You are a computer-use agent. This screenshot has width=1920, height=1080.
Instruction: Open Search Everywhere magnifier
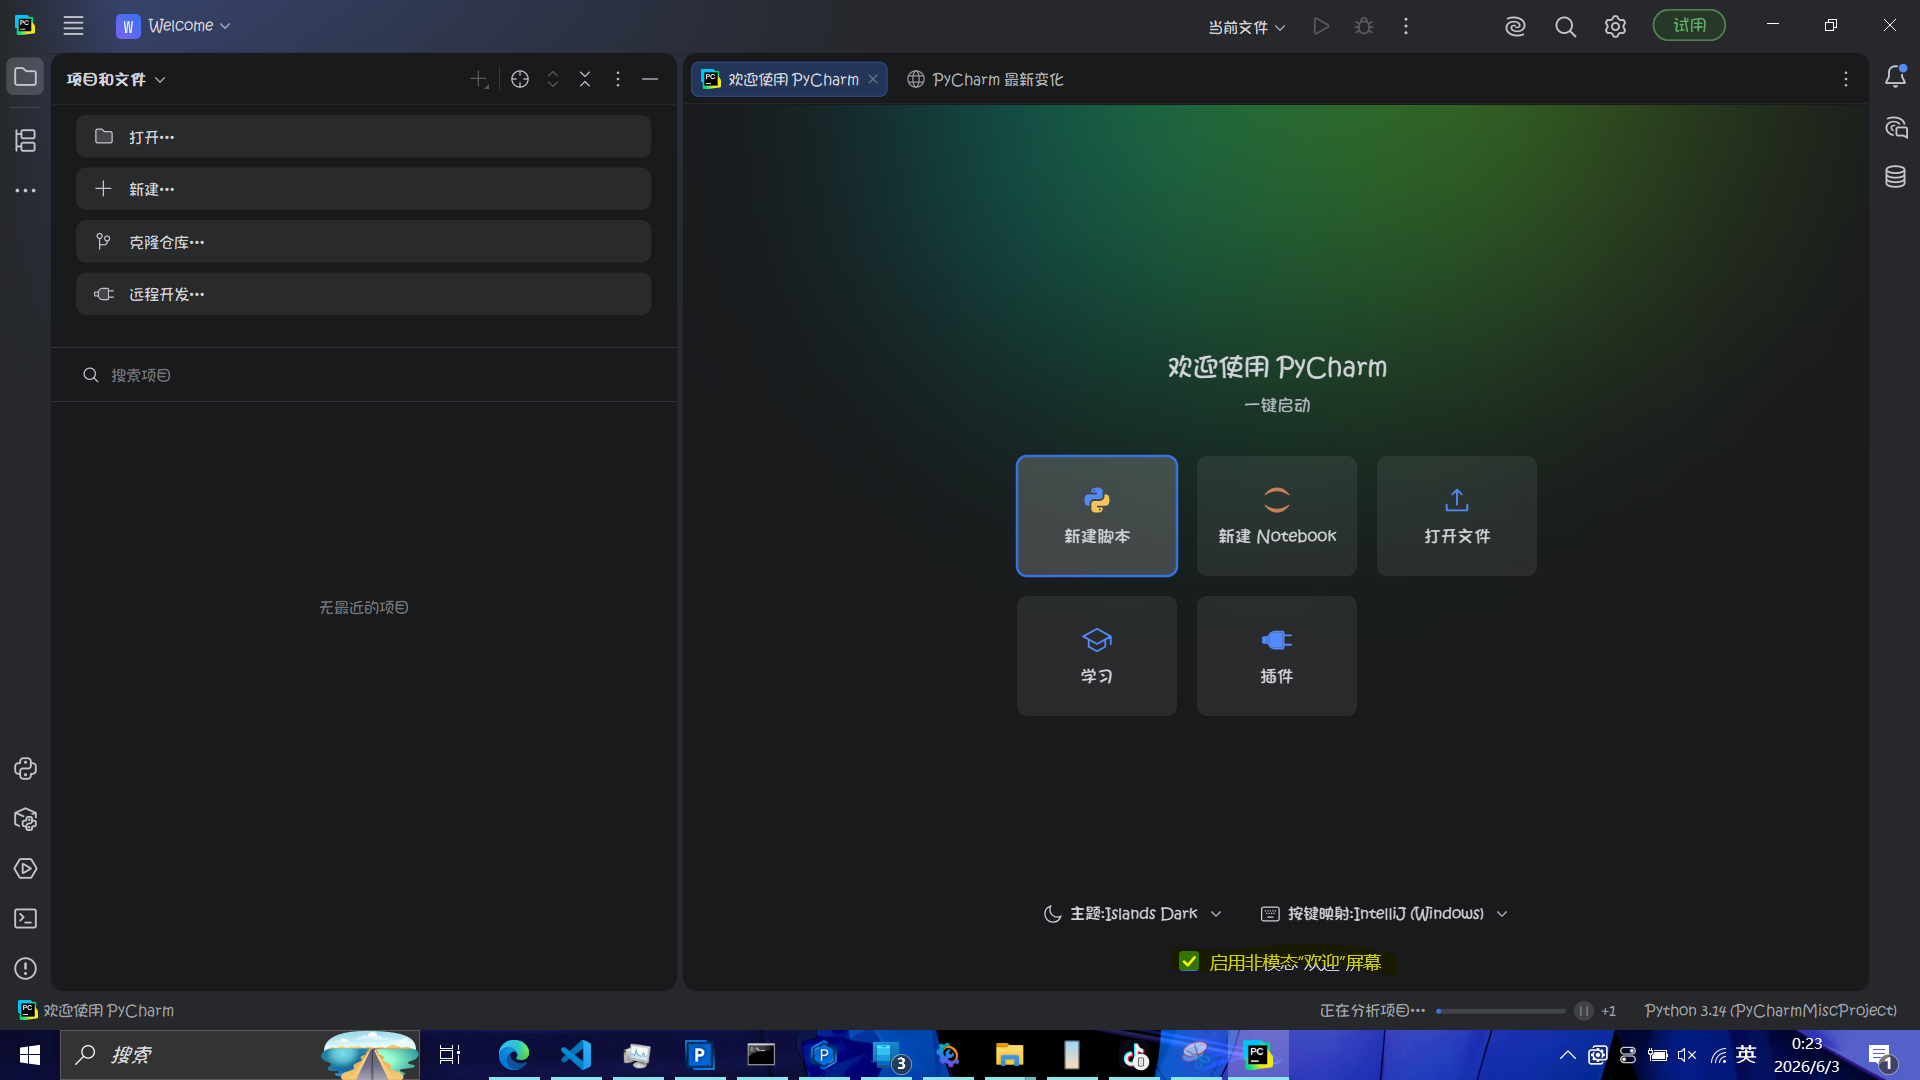(1566, 27)
